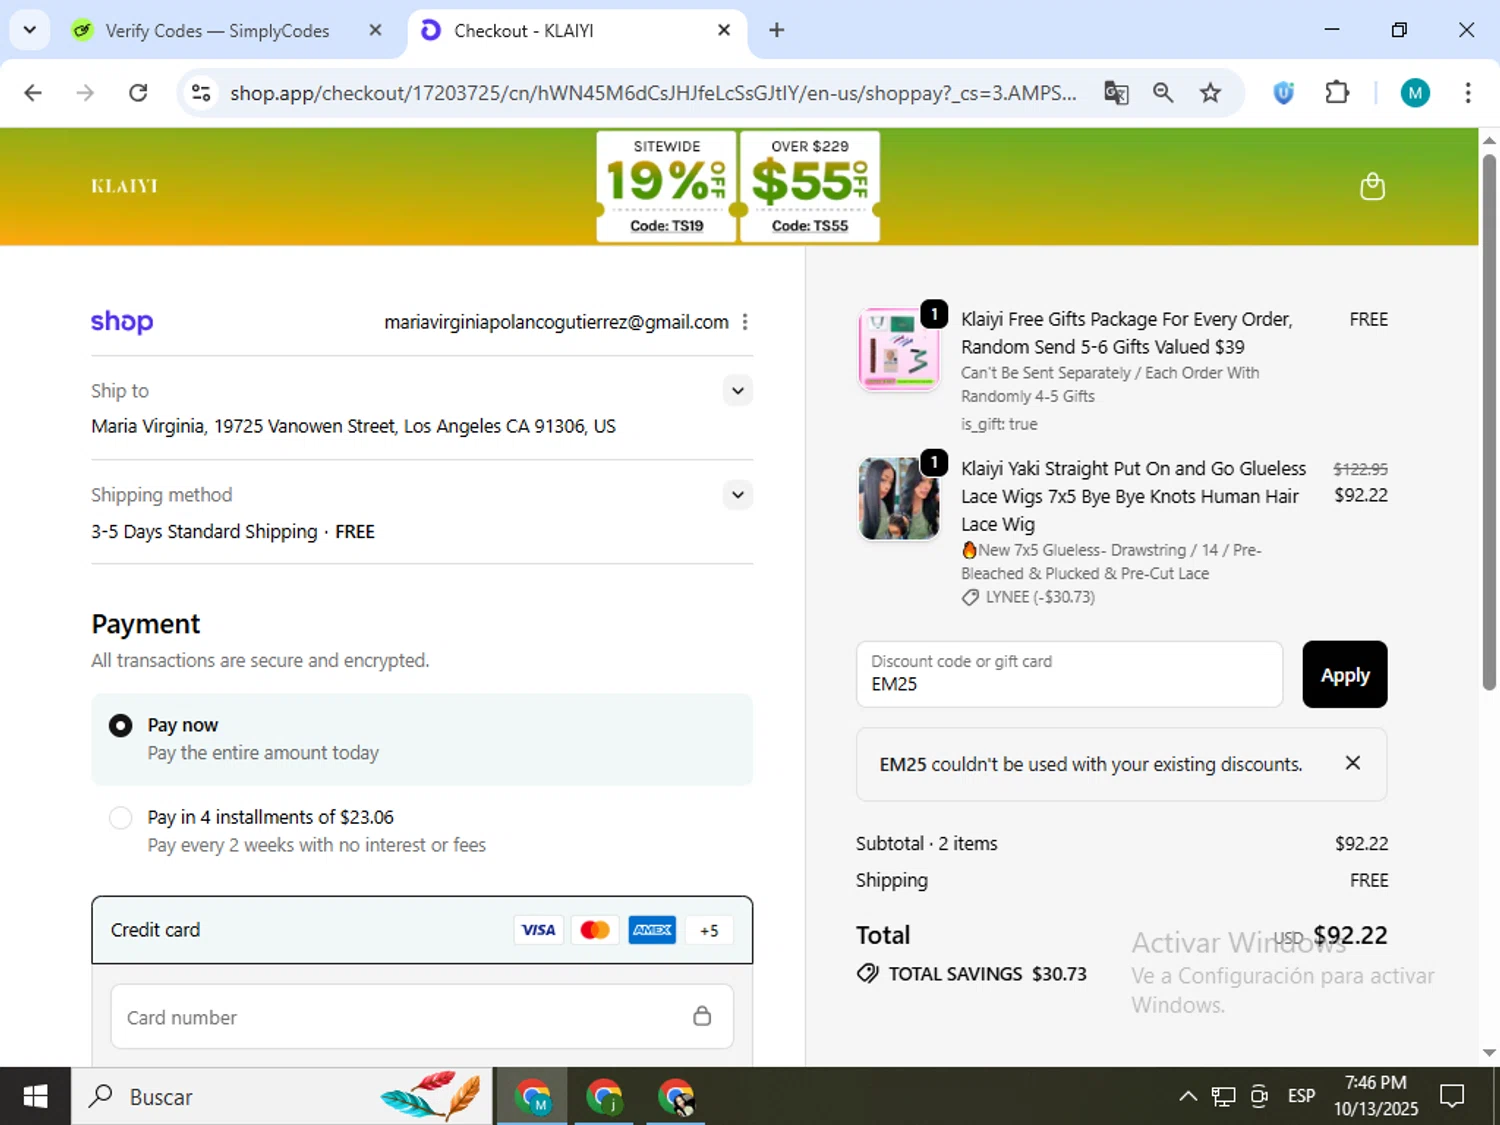Click the Visa card icon
1500x1125 pixels.
(538, 930)
